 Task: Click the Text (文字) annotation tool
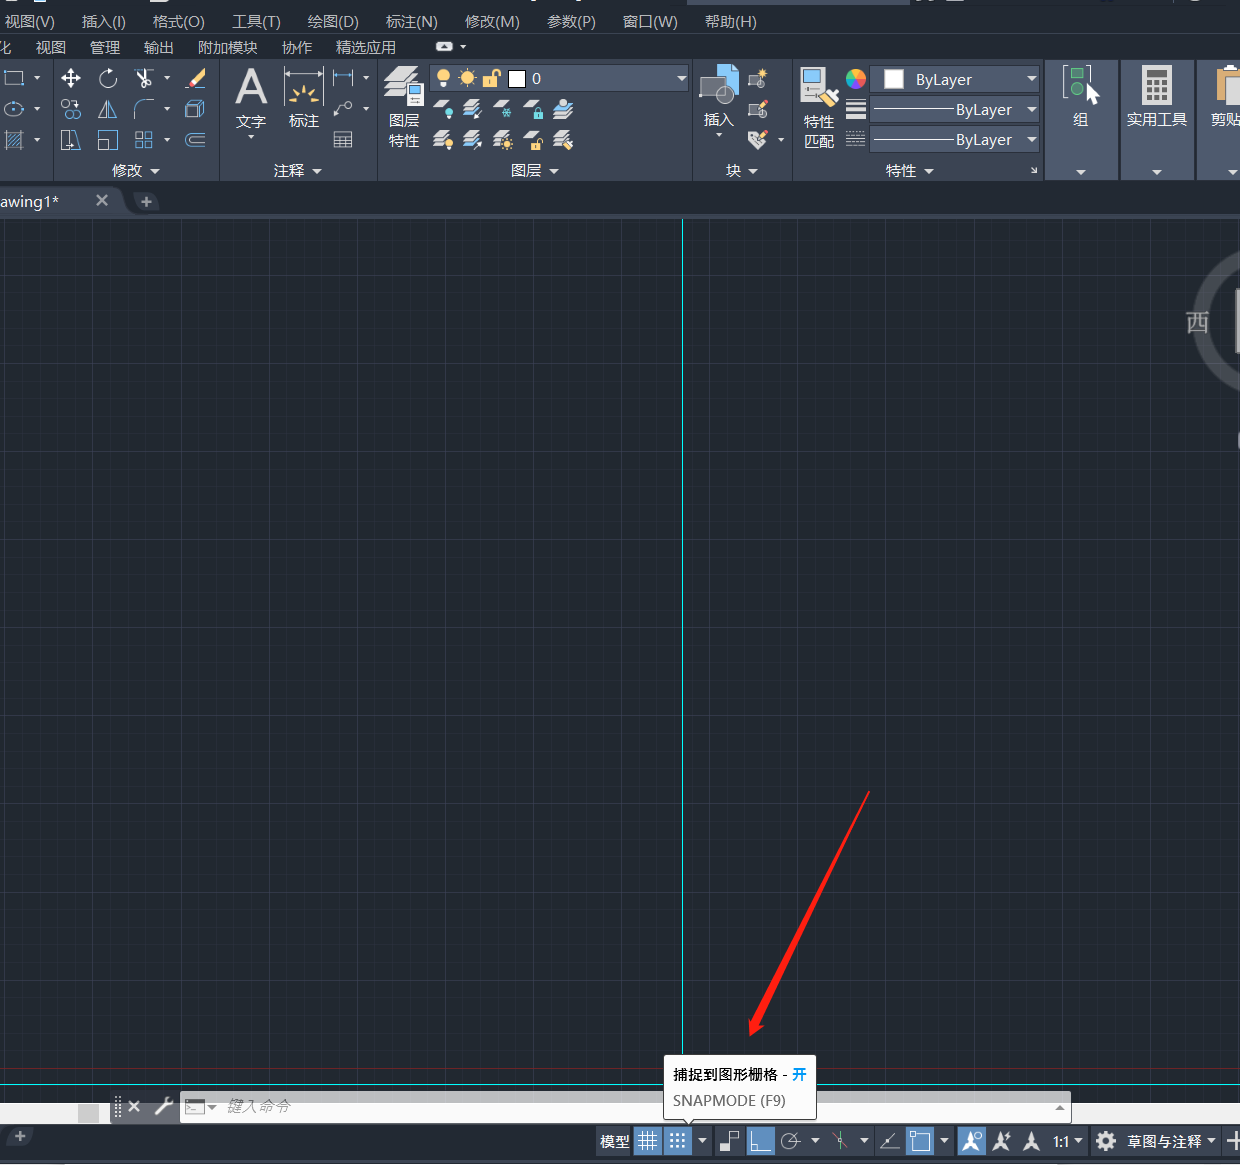coord(251,98)
